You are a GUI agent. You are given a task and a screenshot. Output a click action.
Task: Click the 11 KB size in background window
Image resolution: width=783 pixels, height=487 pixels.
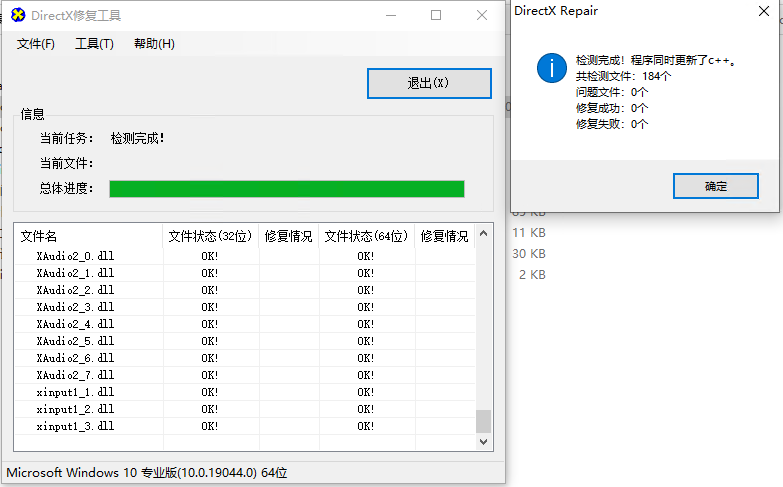[529, 233]
